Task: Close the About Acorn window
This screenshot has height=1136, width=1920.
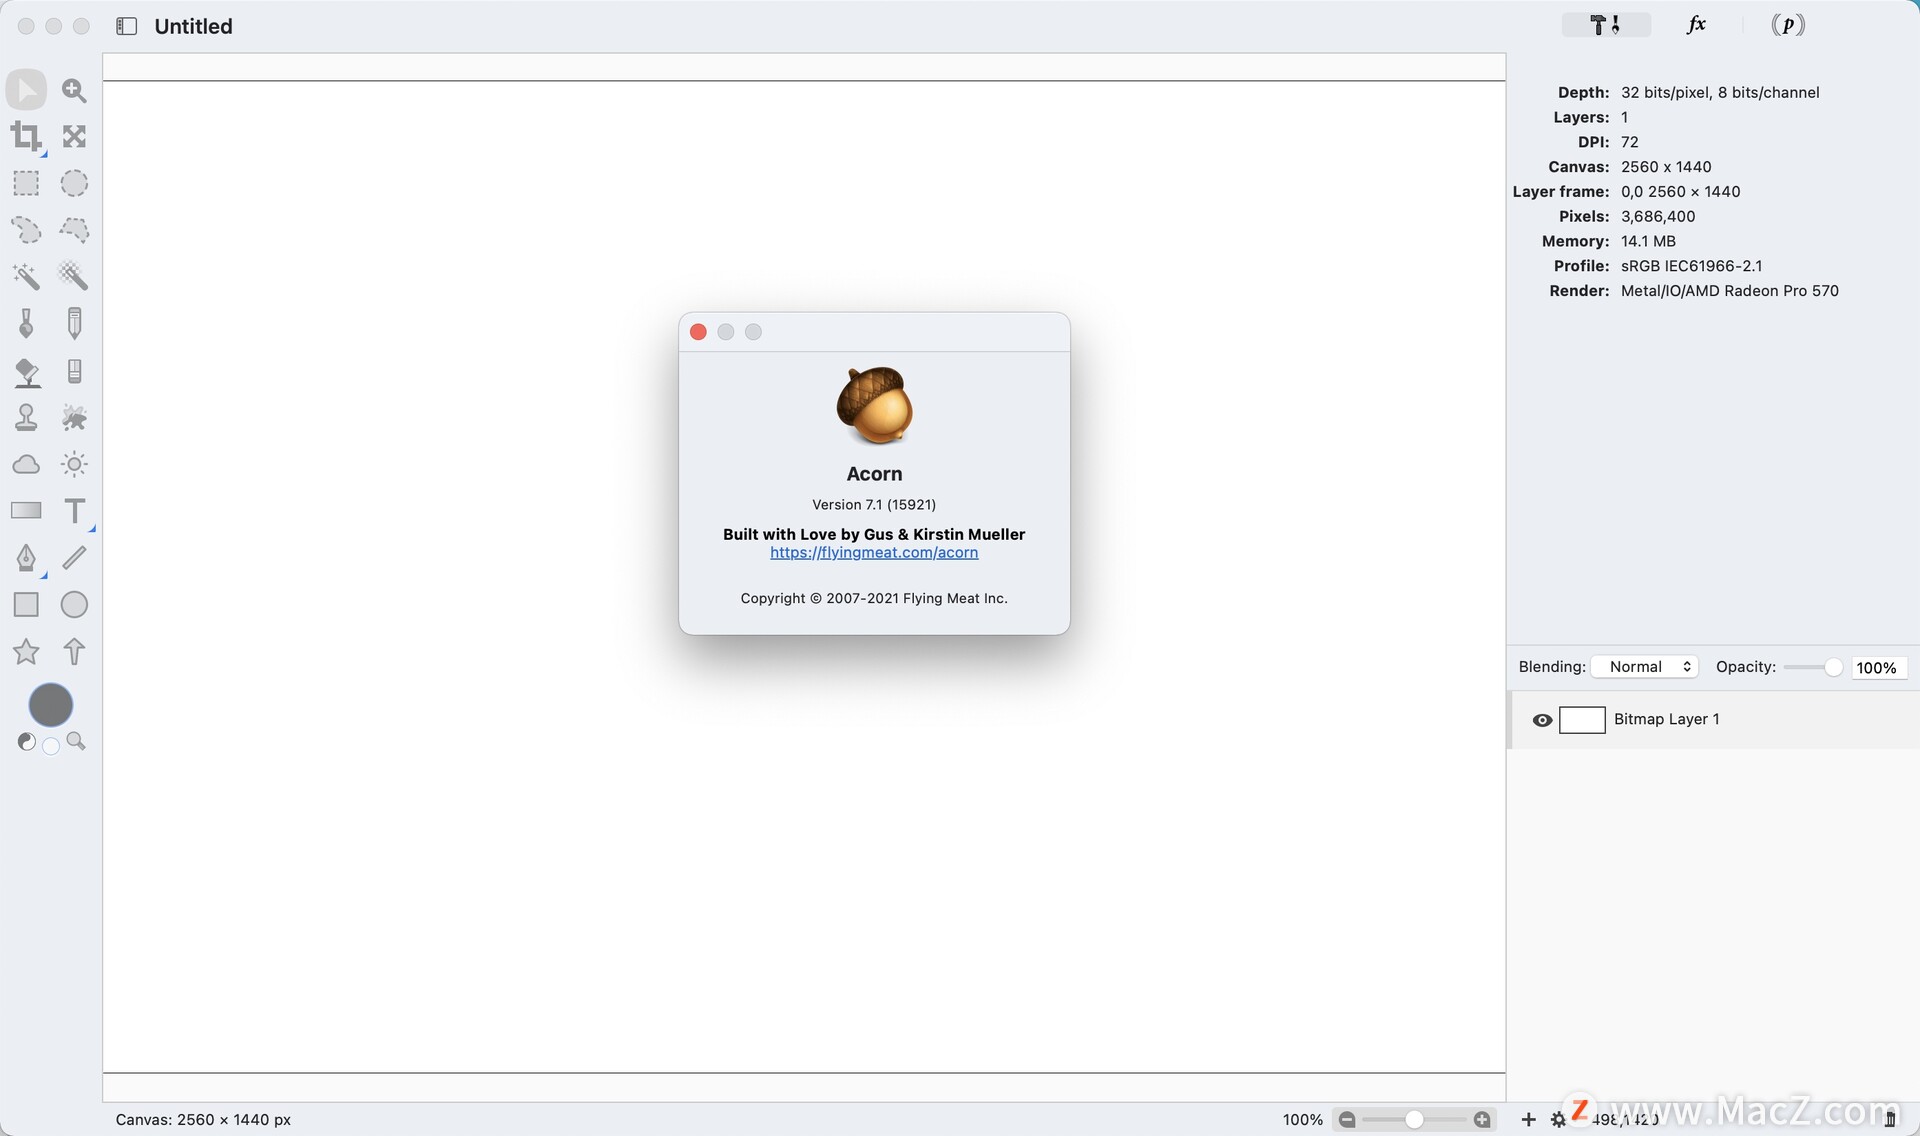Action: pyautogui.click(x=699, y=332)
